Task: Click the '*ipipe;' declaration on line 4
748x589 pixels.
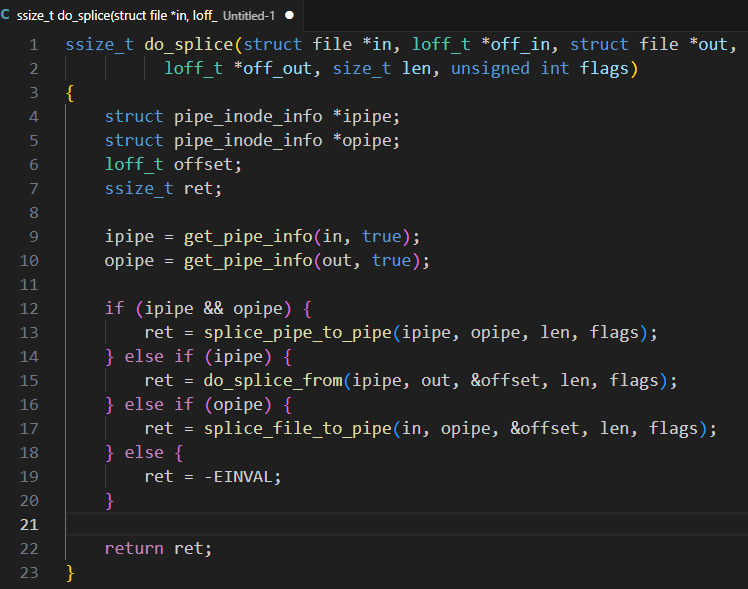Action: pyautogui.click(x=366, y=117)
